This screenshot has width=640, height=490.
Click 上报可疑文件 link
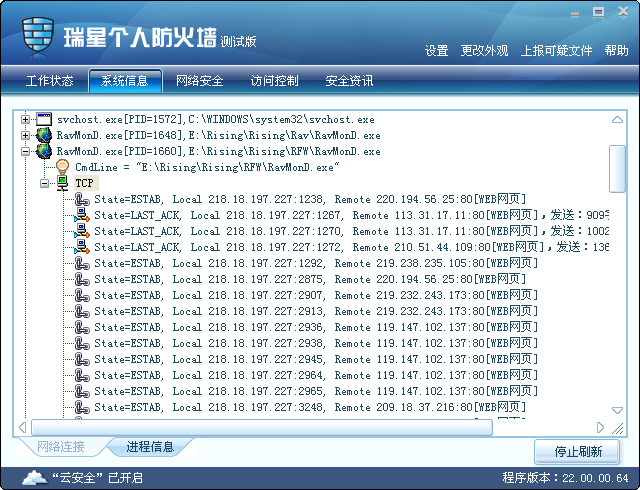(x=556, y=51)
